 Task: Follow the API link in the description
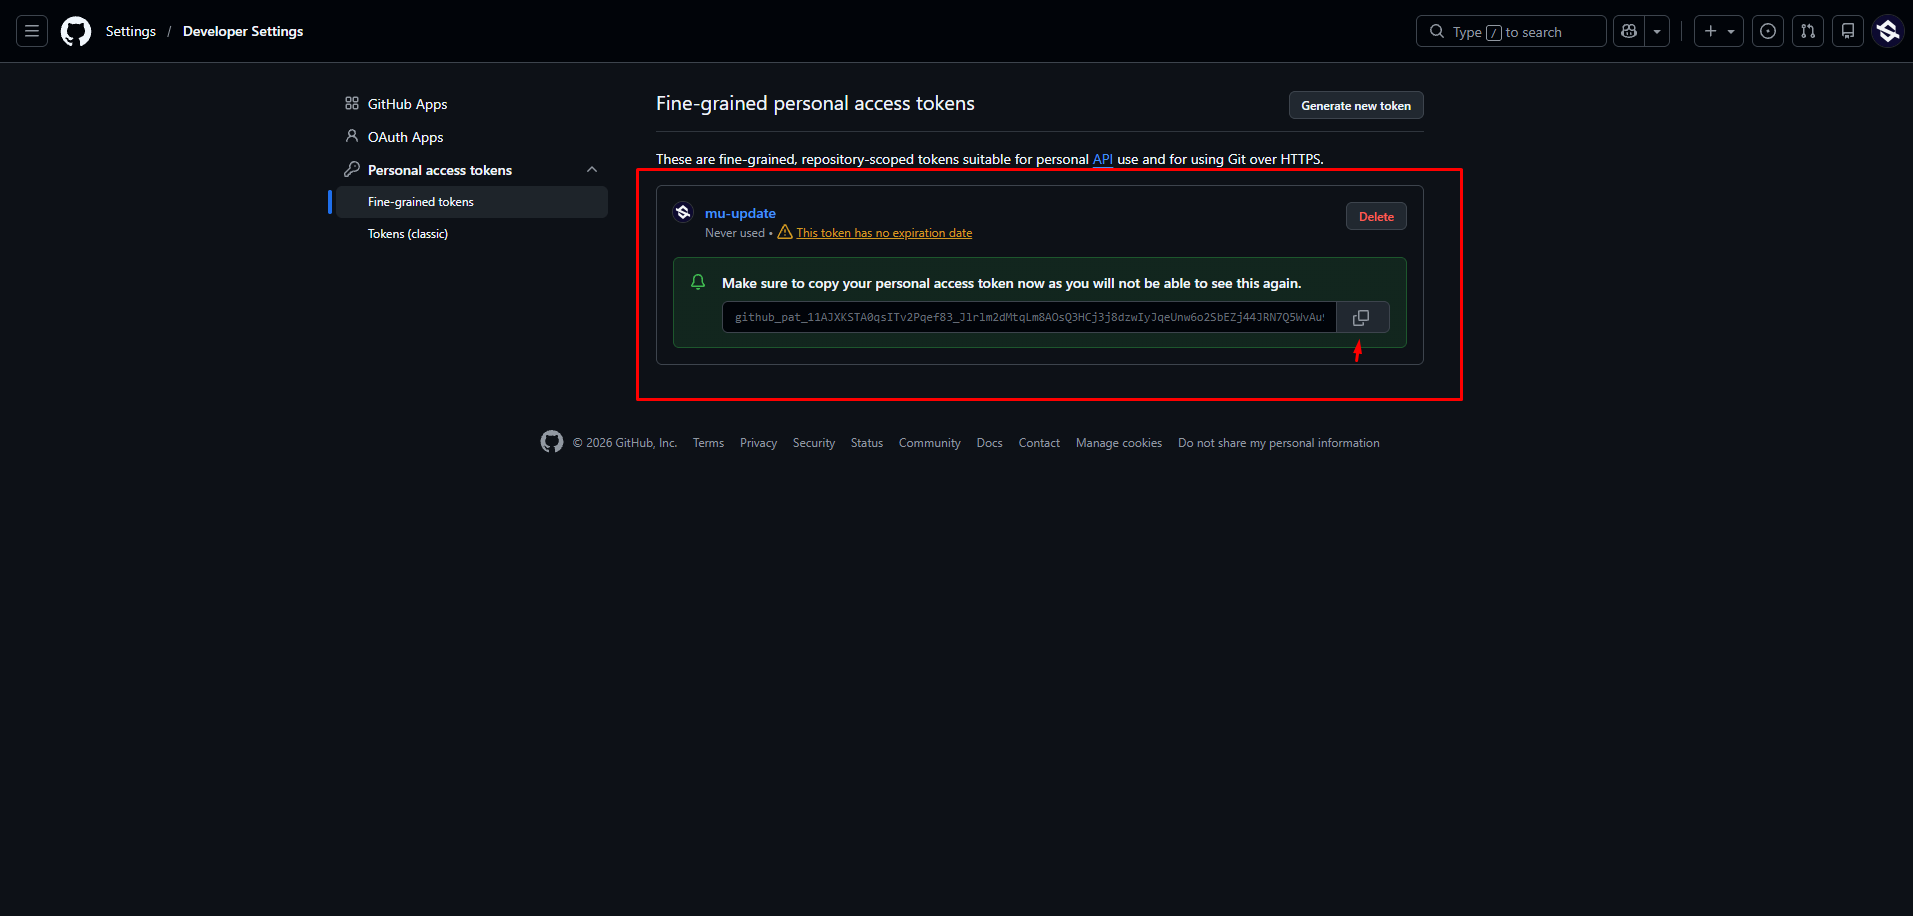[1103, 159]
